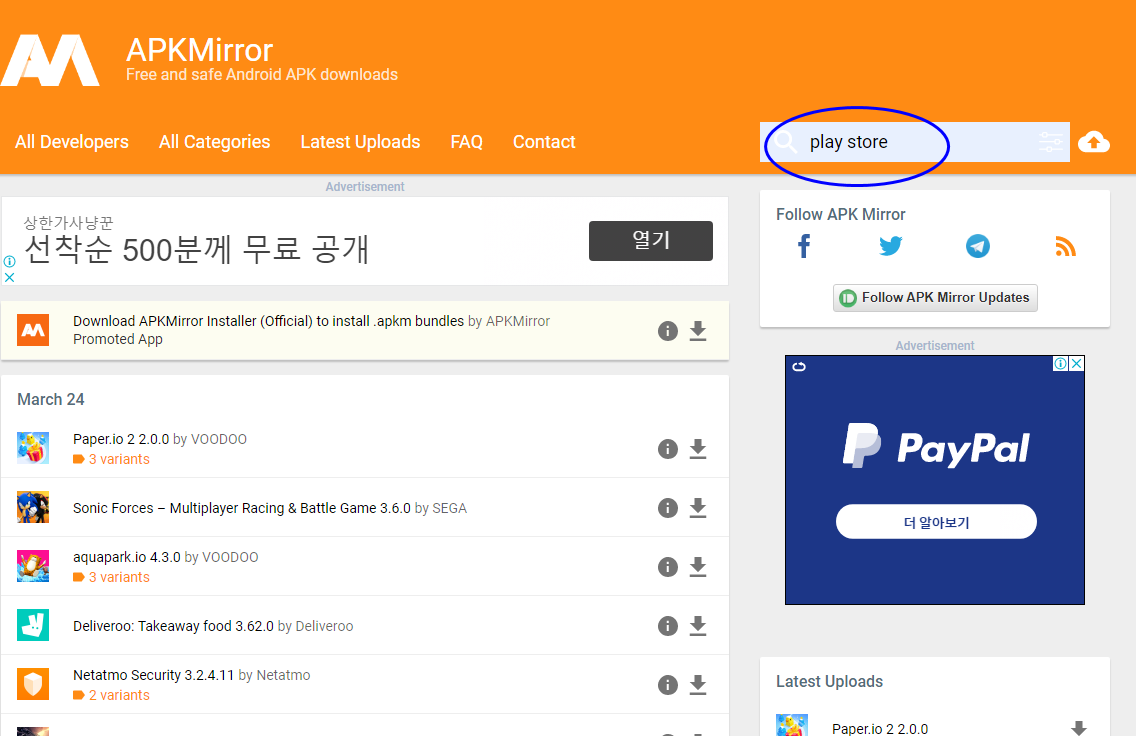
Task: Show info for Deliveroo 3.62.0
Action: pyautogui.click(x=668, y=626)
